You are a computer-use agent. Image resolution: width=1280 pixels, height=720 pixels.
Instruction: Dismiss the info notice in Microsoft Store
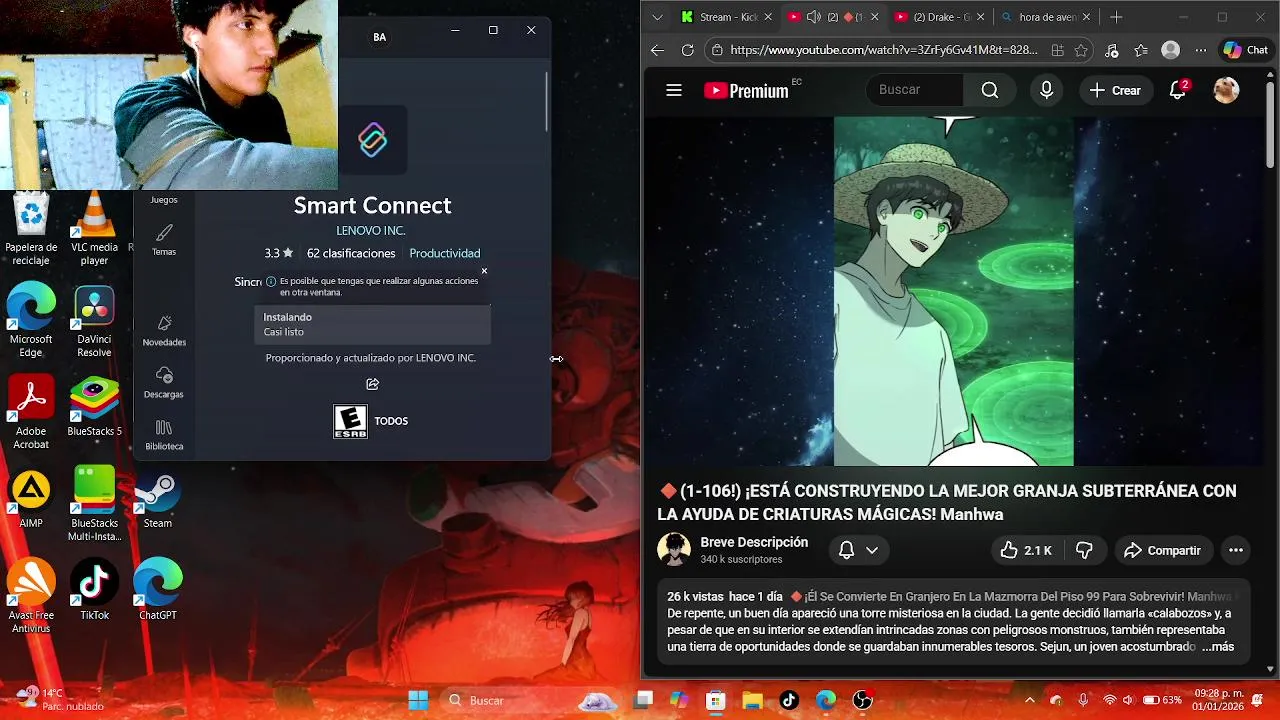(484, 271)
